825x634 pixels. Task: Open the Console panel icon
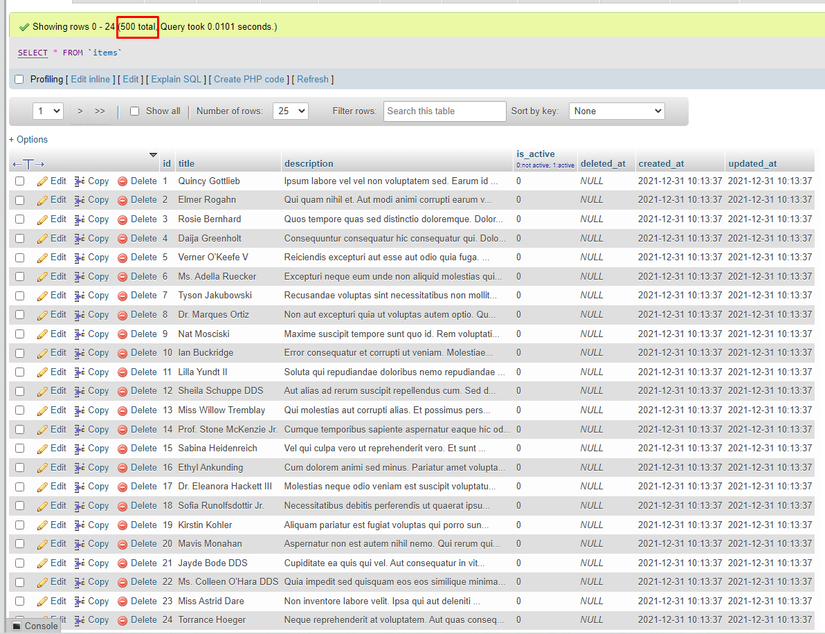tap(16, 626)
